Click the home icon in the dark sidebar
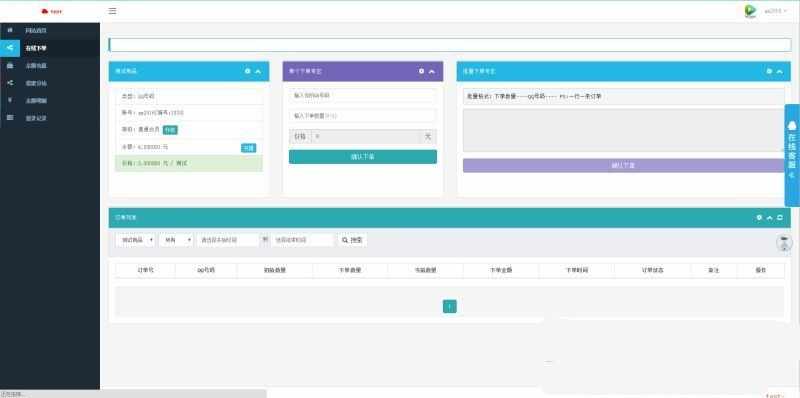800x398 pixels. (10, 31)
